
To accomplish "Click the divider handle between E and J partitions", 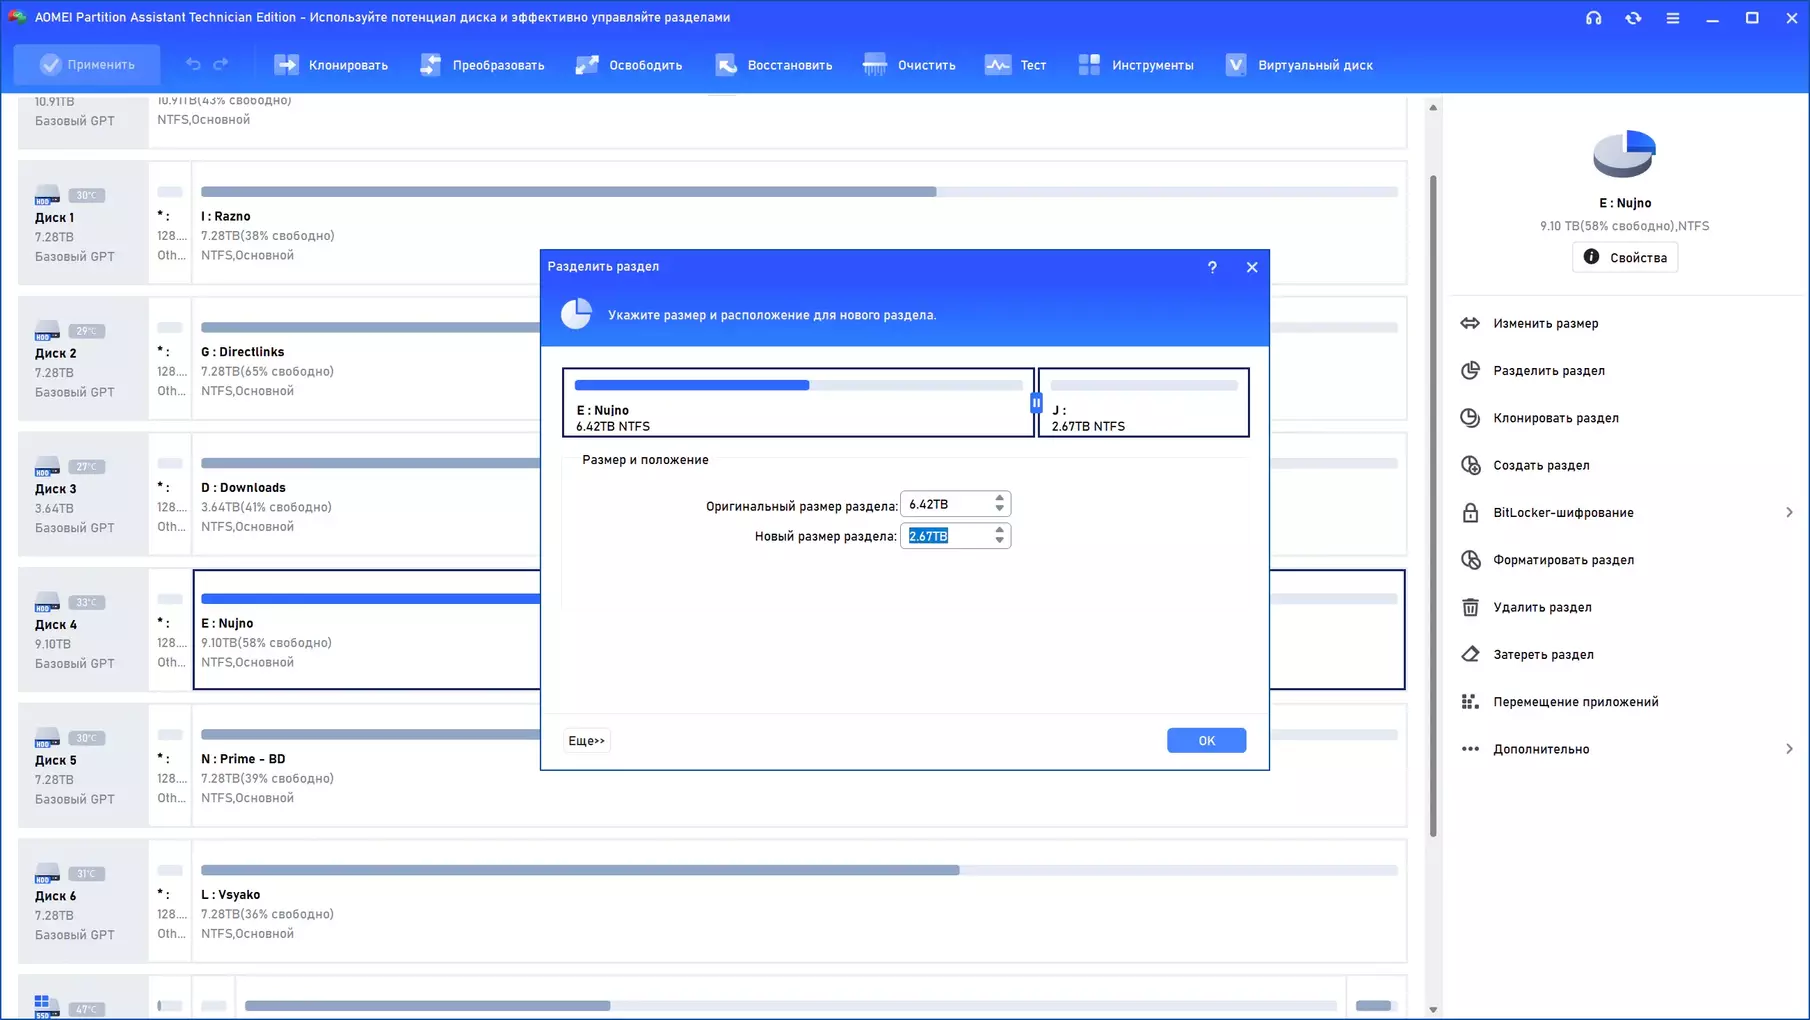I will (1036, 402).
